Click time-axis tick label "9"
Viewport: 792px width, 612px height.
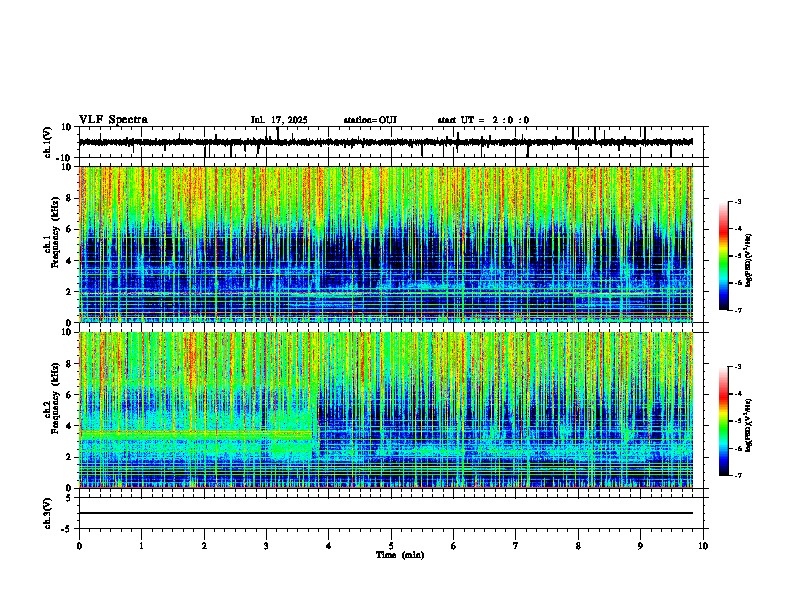pyautogui.click(x=640, y=546)
